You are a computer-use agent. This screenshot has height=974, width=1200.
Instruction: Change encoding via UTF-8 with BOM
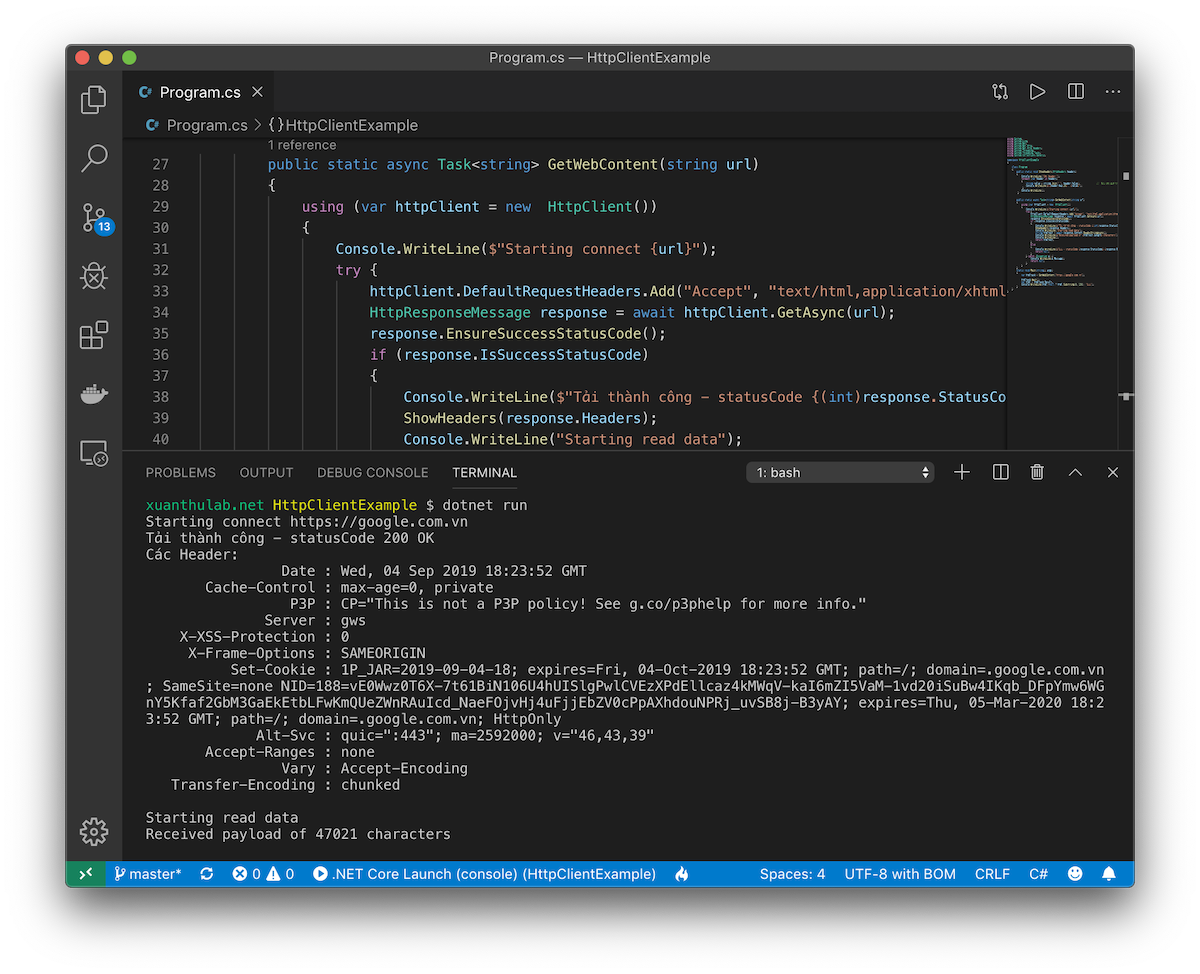[900, 873]
